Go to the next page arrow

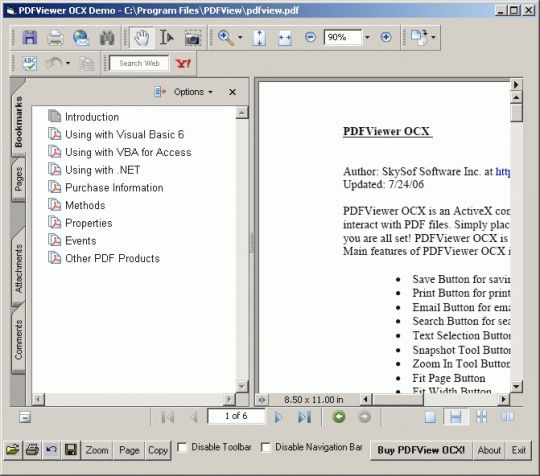click(x=278, y=417)
